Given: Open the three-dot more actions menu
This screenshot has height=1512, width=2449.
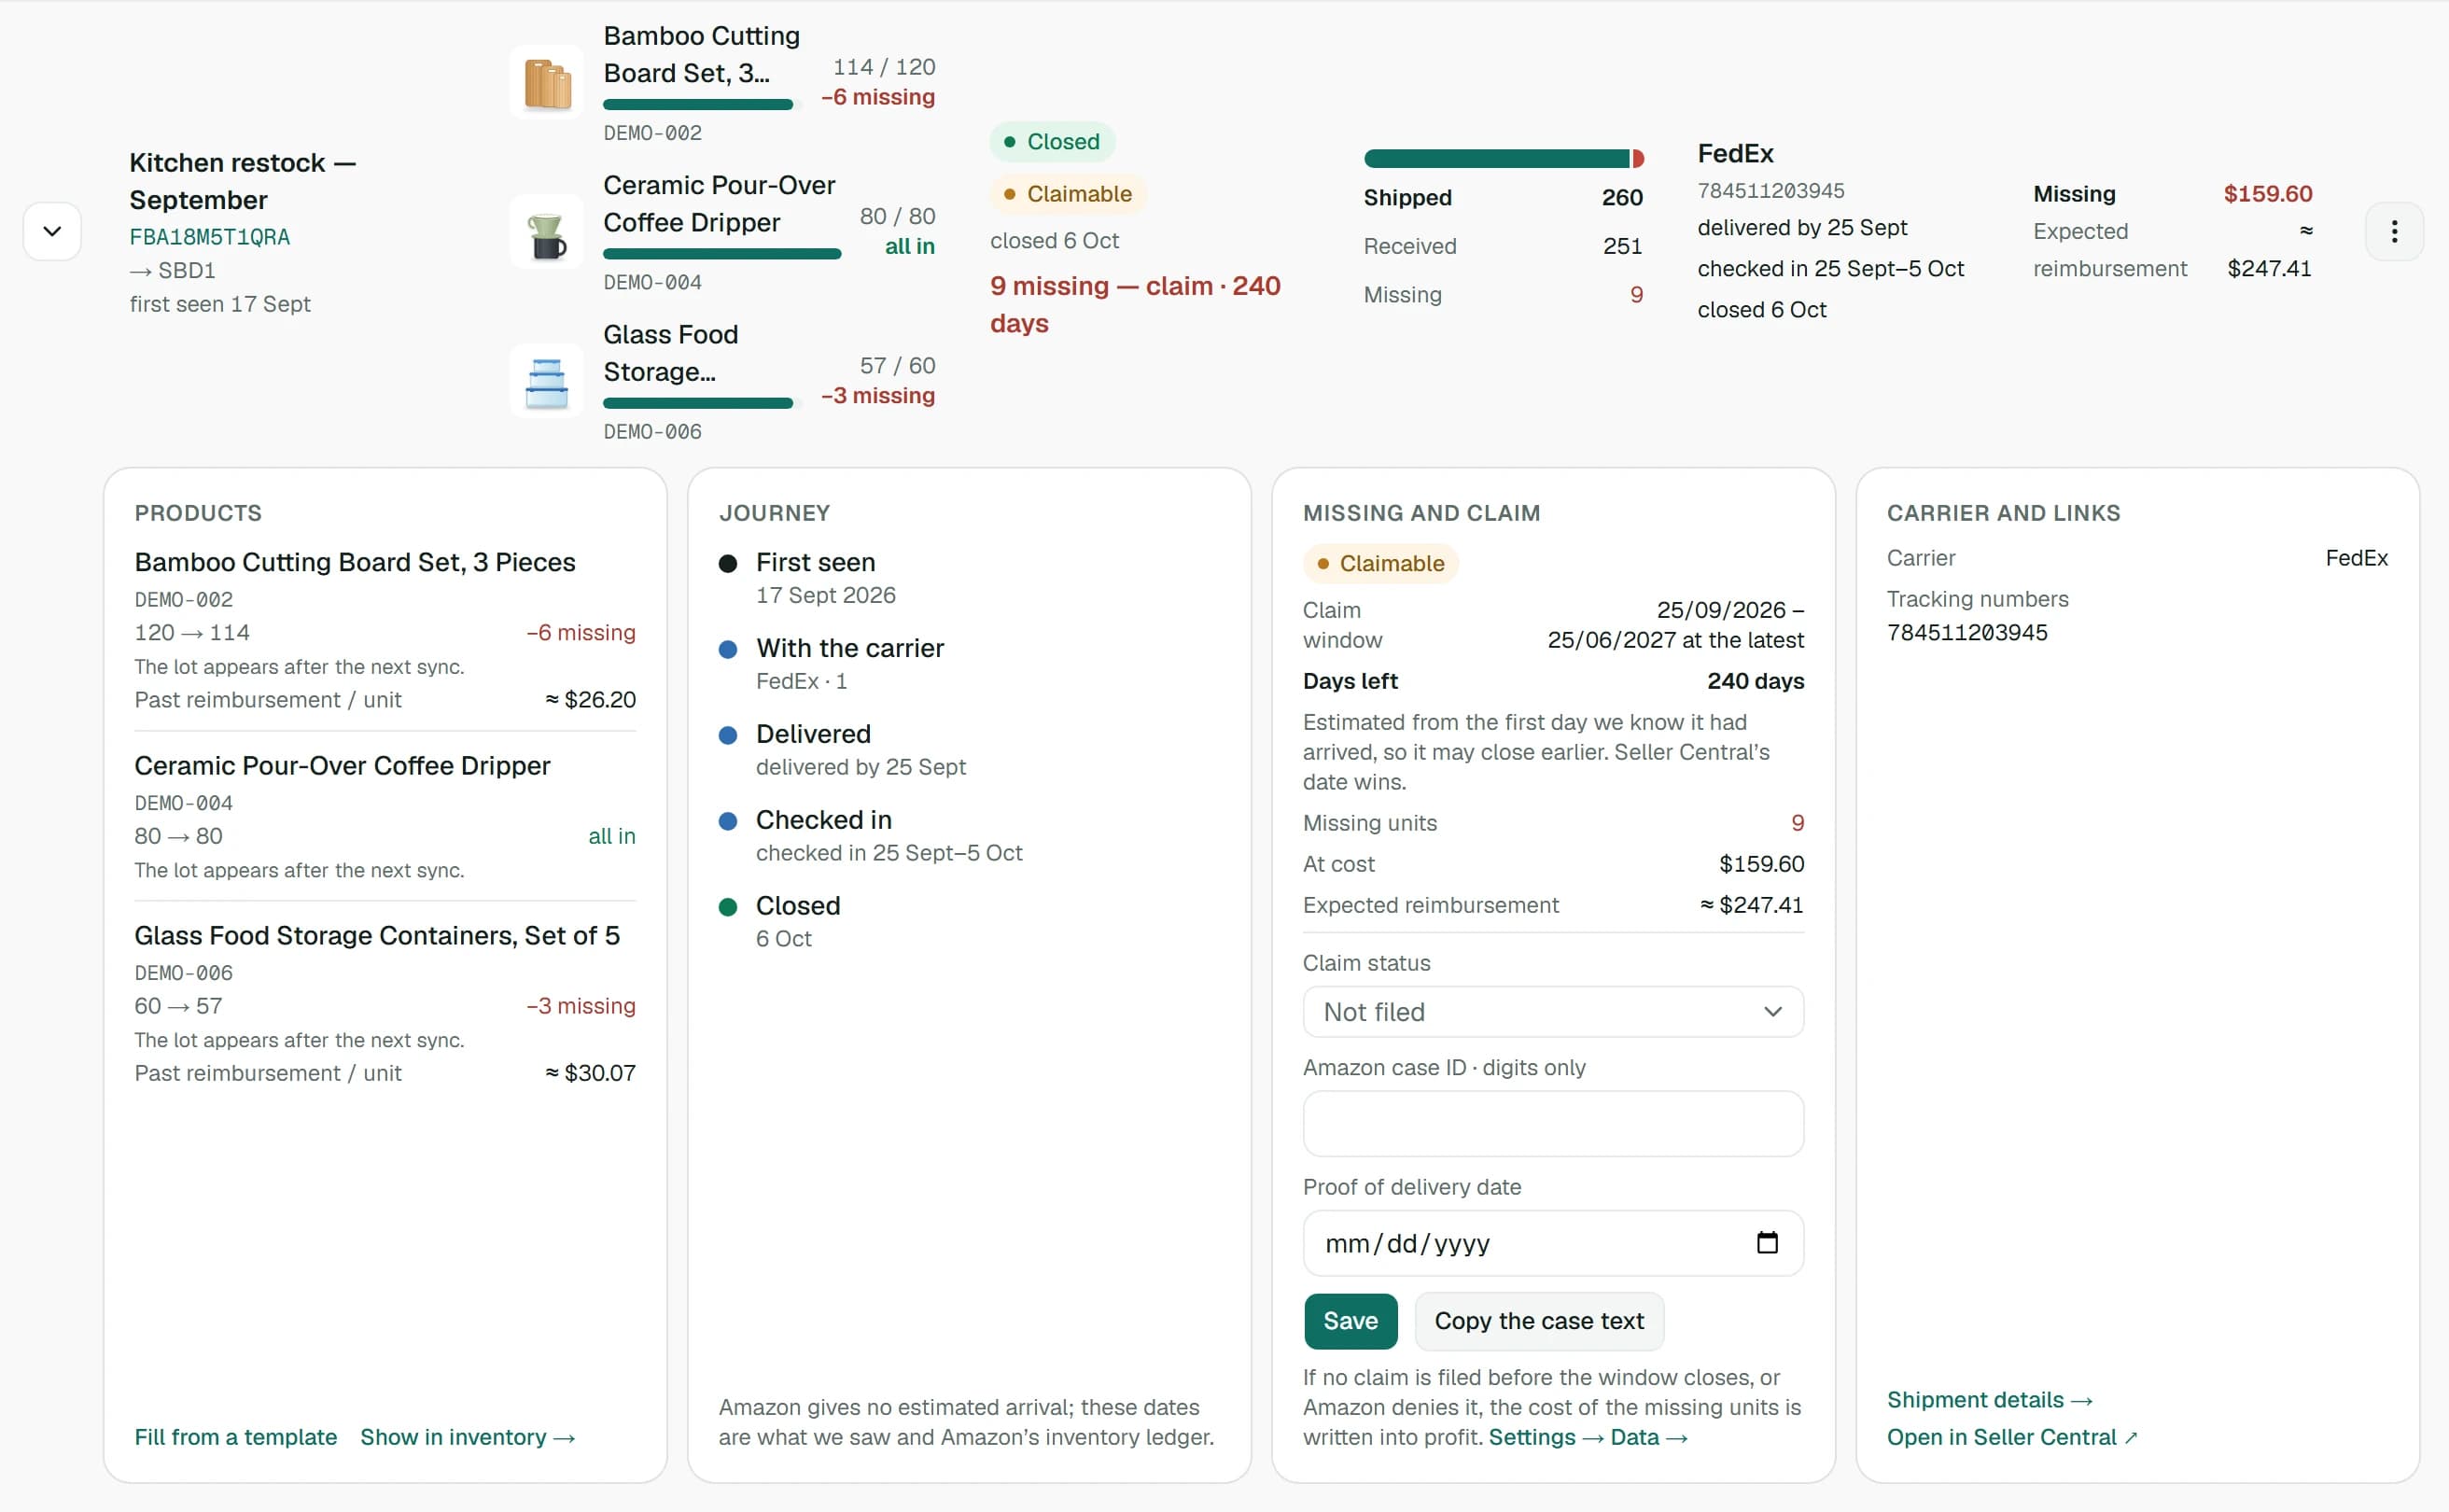Looking at the screenshot, I should click(x=2394, y=231).
